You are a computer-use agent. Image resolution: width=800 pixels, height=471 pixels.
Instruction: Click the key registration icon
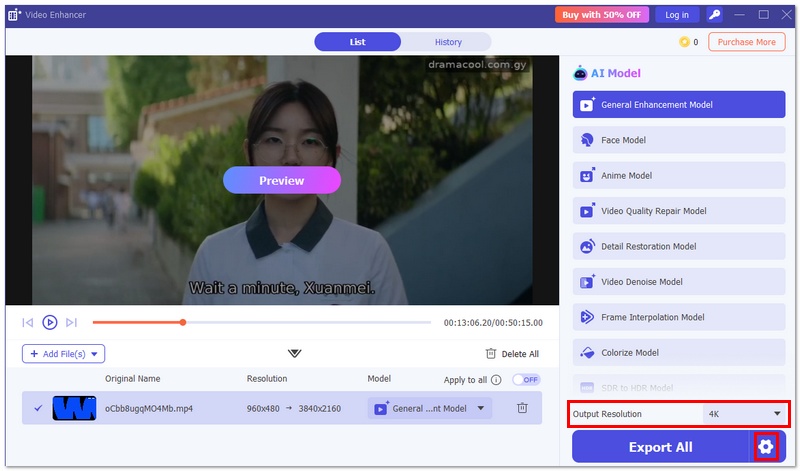click(714, 15)
